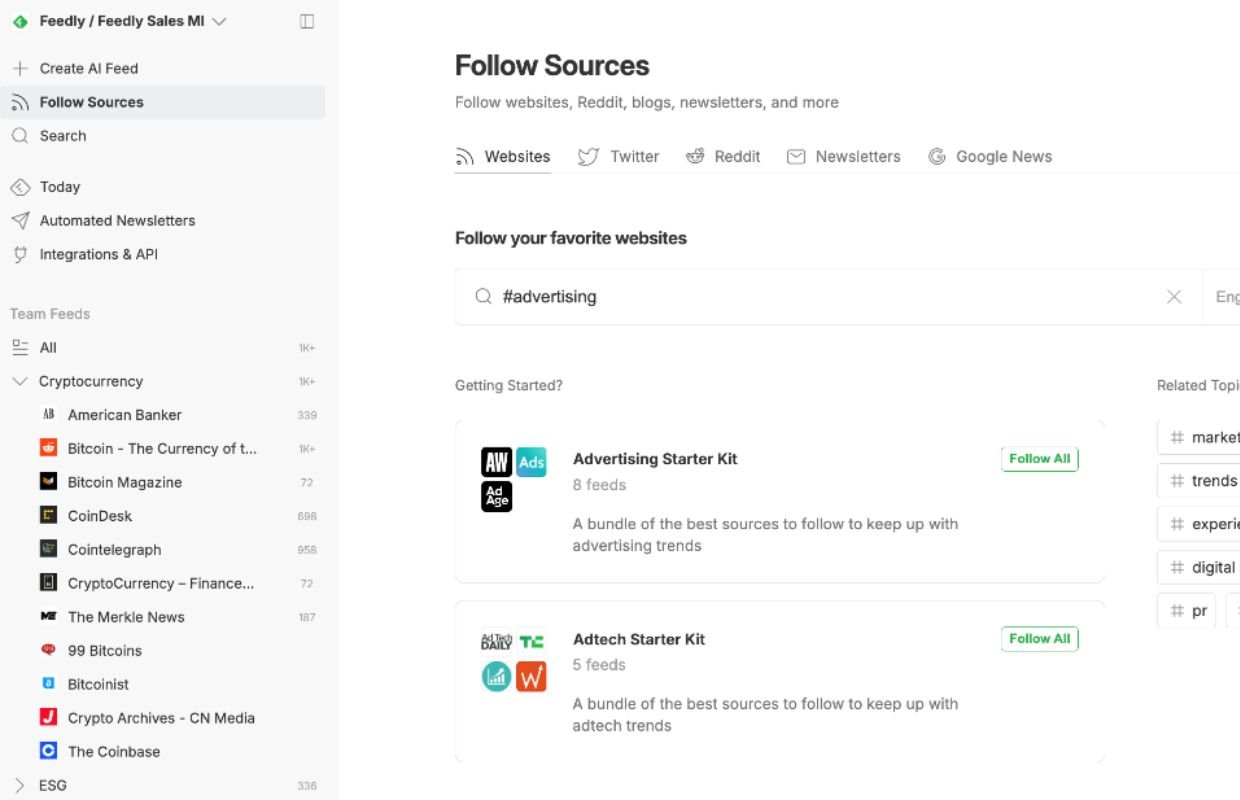
Task: Click the AdTech Daily logo thumbnail
Action: click(496, 642)
